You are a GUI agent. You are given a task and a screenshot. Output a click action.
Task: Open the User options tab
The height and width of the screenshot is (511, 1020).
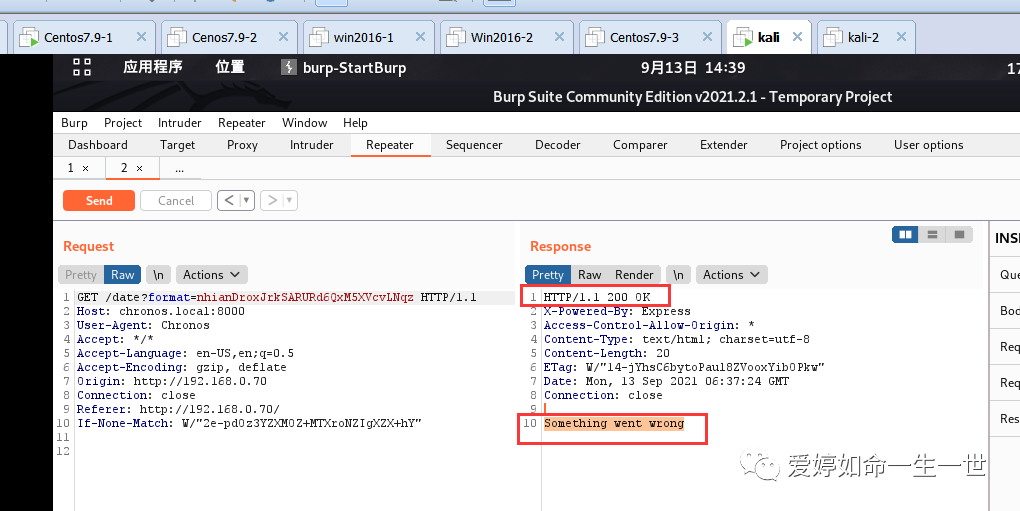pos(928,145)
